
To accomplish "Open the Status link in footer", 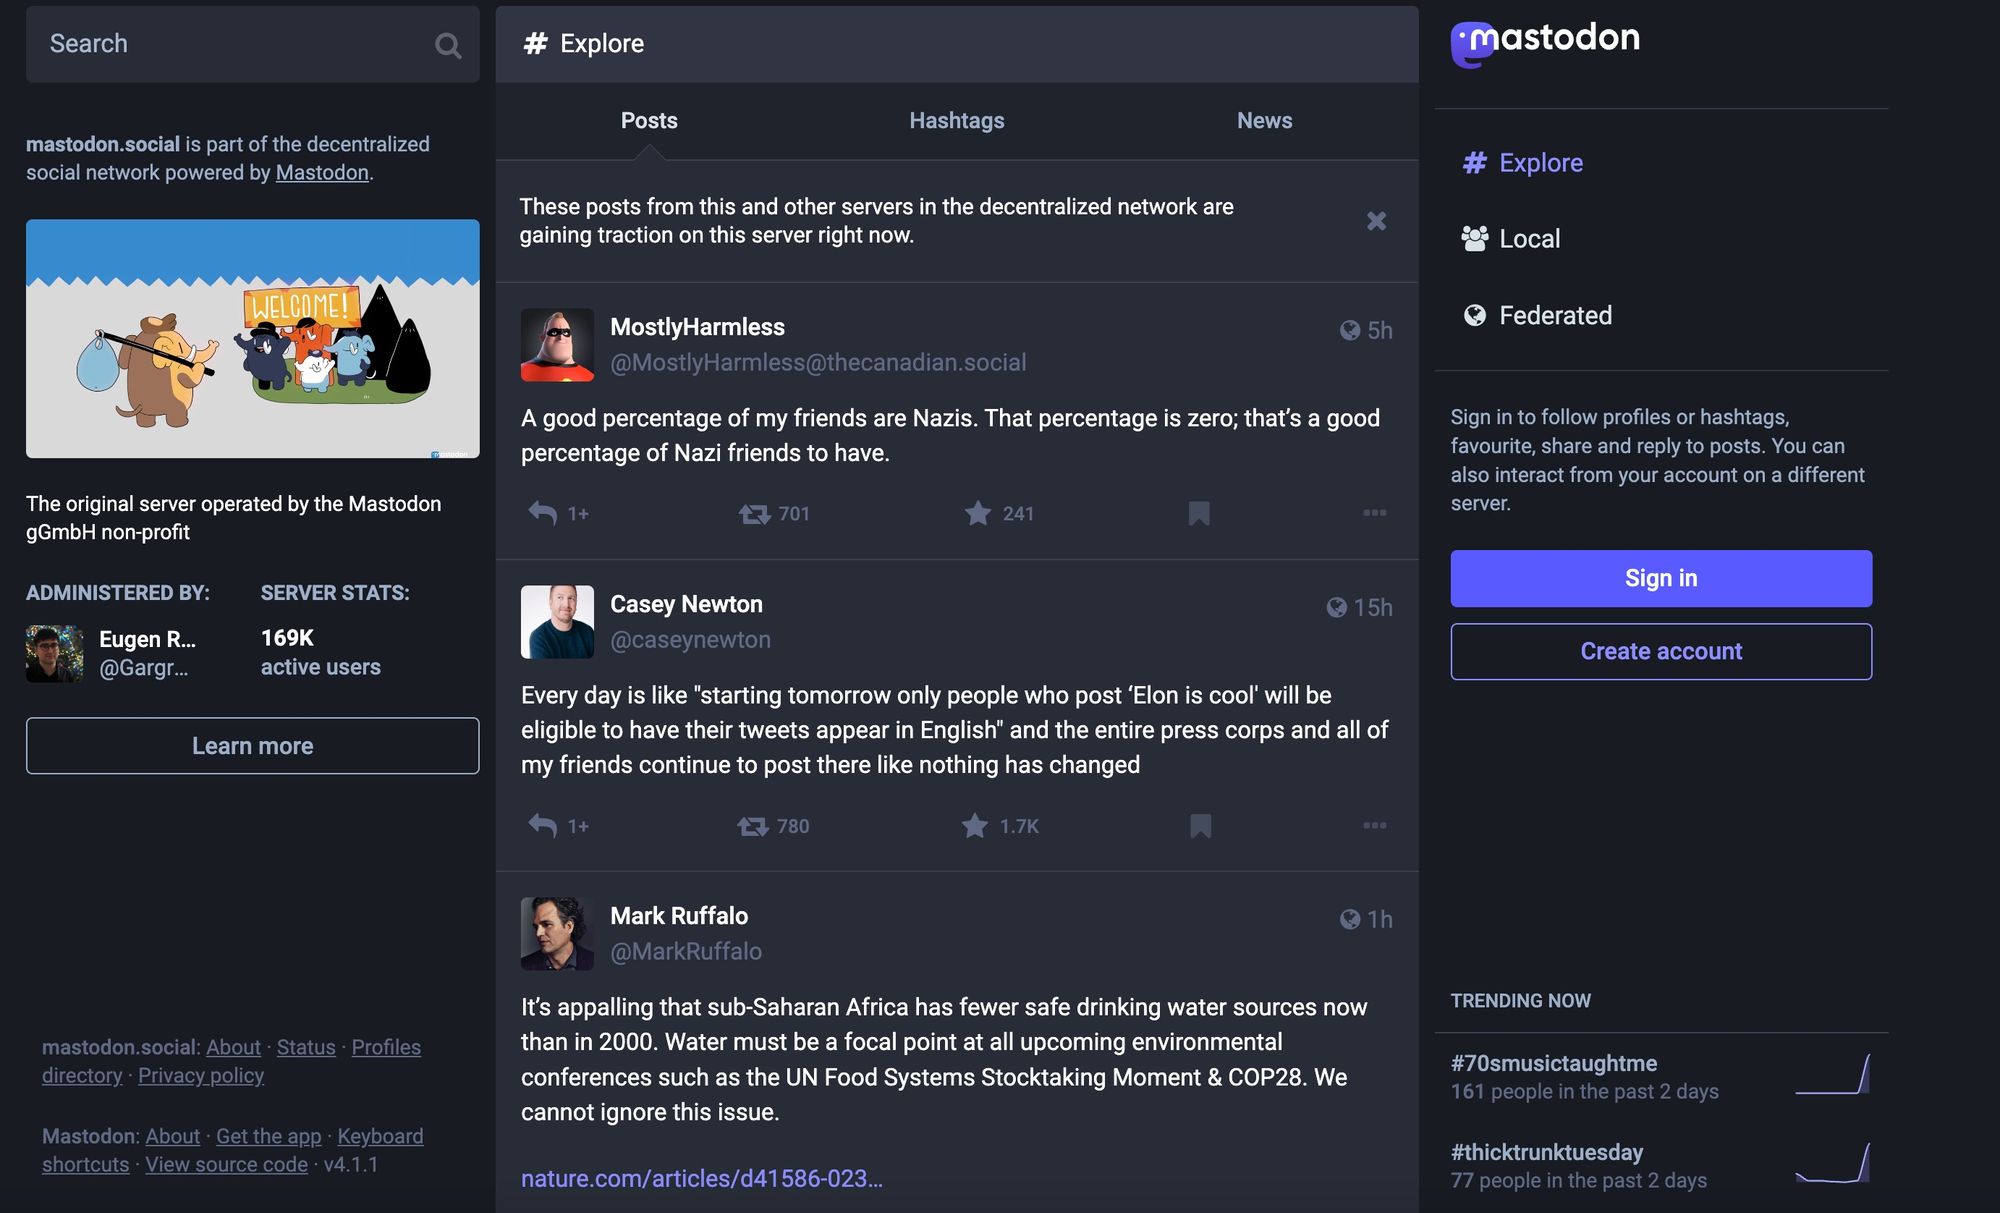I will tap(306, 1047).
